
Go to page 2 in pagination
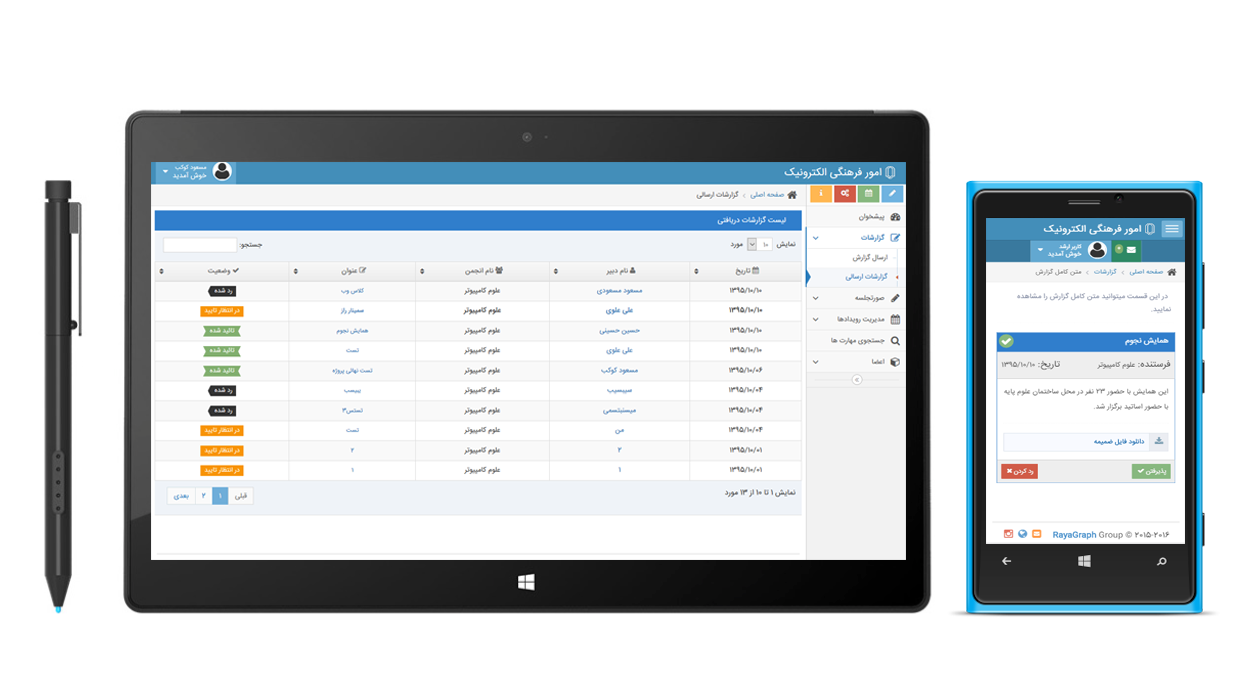(x=203, y=495)
